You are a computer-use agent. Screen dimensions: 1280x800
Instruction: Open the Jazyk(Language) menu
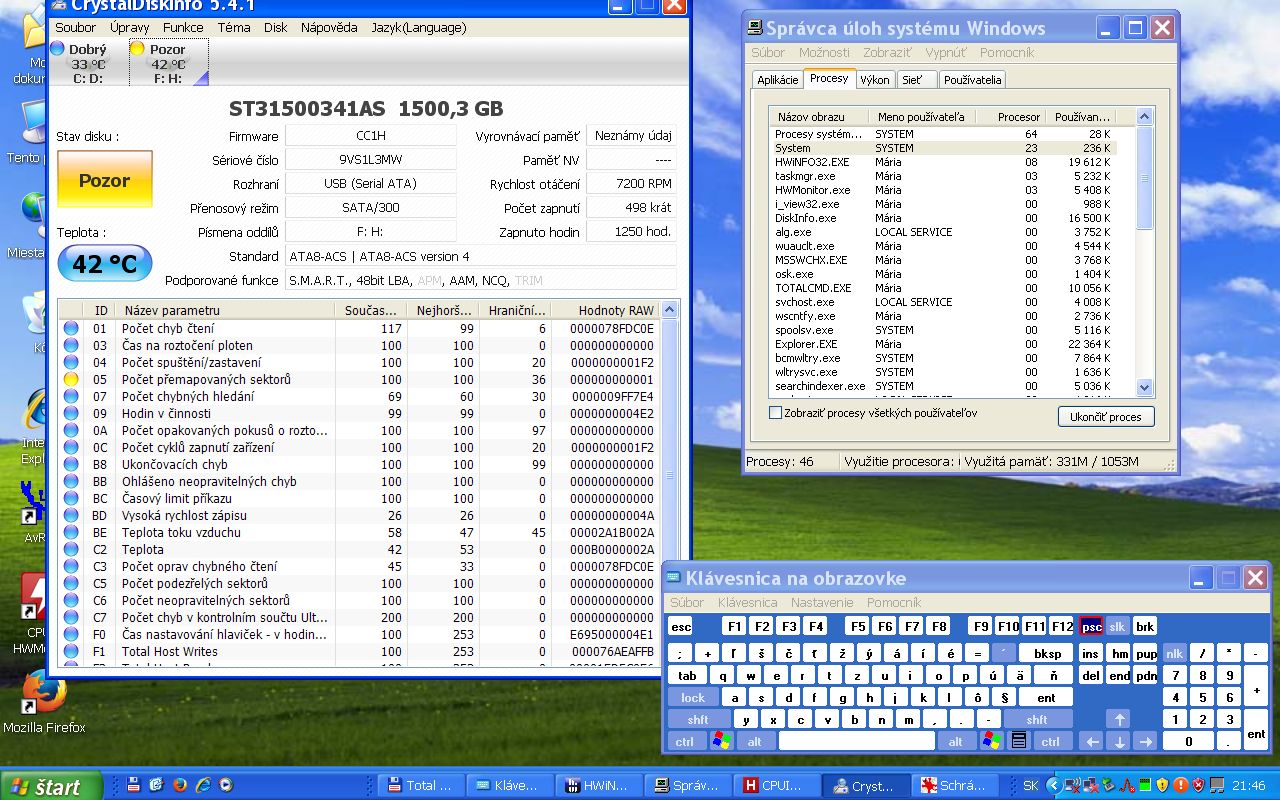click(418, 27)
